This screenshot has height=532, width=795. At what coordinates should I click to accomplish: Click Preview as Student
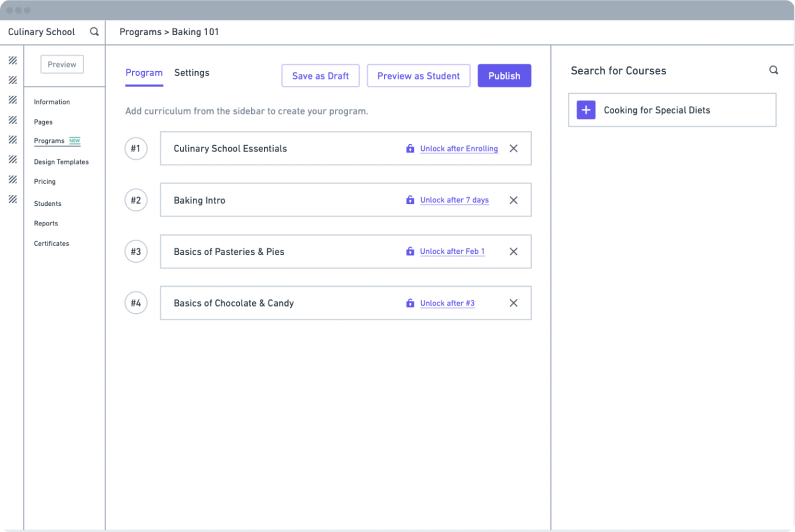pos(418,76)
